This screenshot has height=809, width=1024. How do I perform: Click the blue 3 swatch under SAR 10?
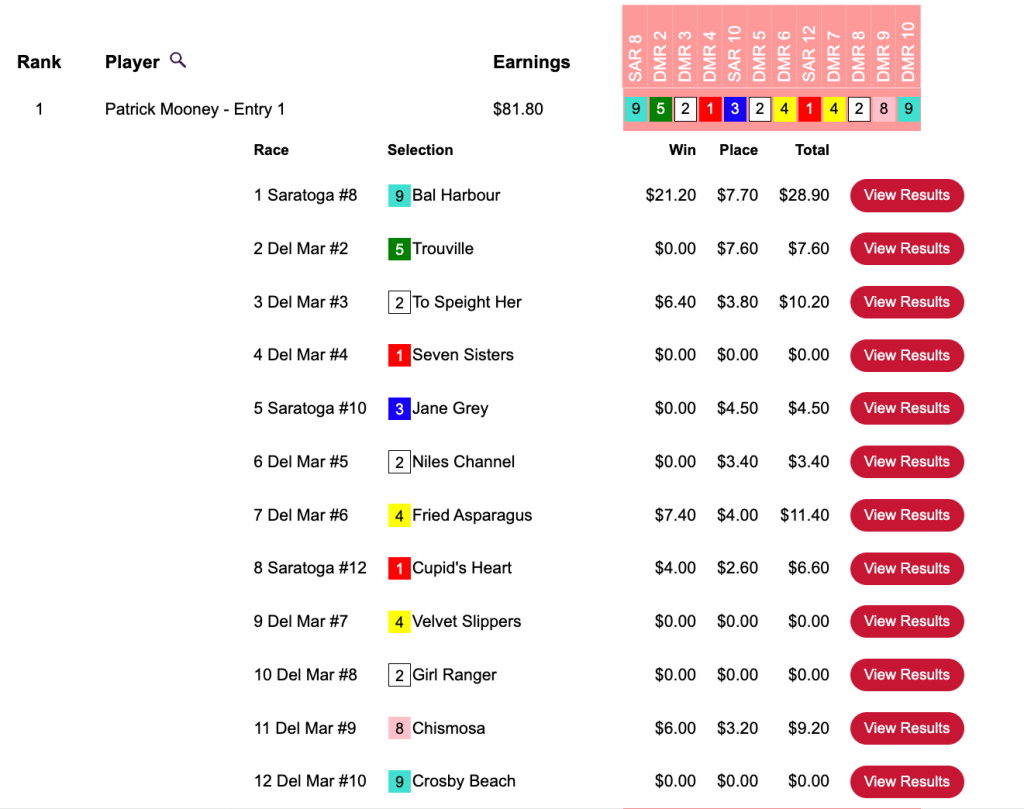[x=734, y=109]
